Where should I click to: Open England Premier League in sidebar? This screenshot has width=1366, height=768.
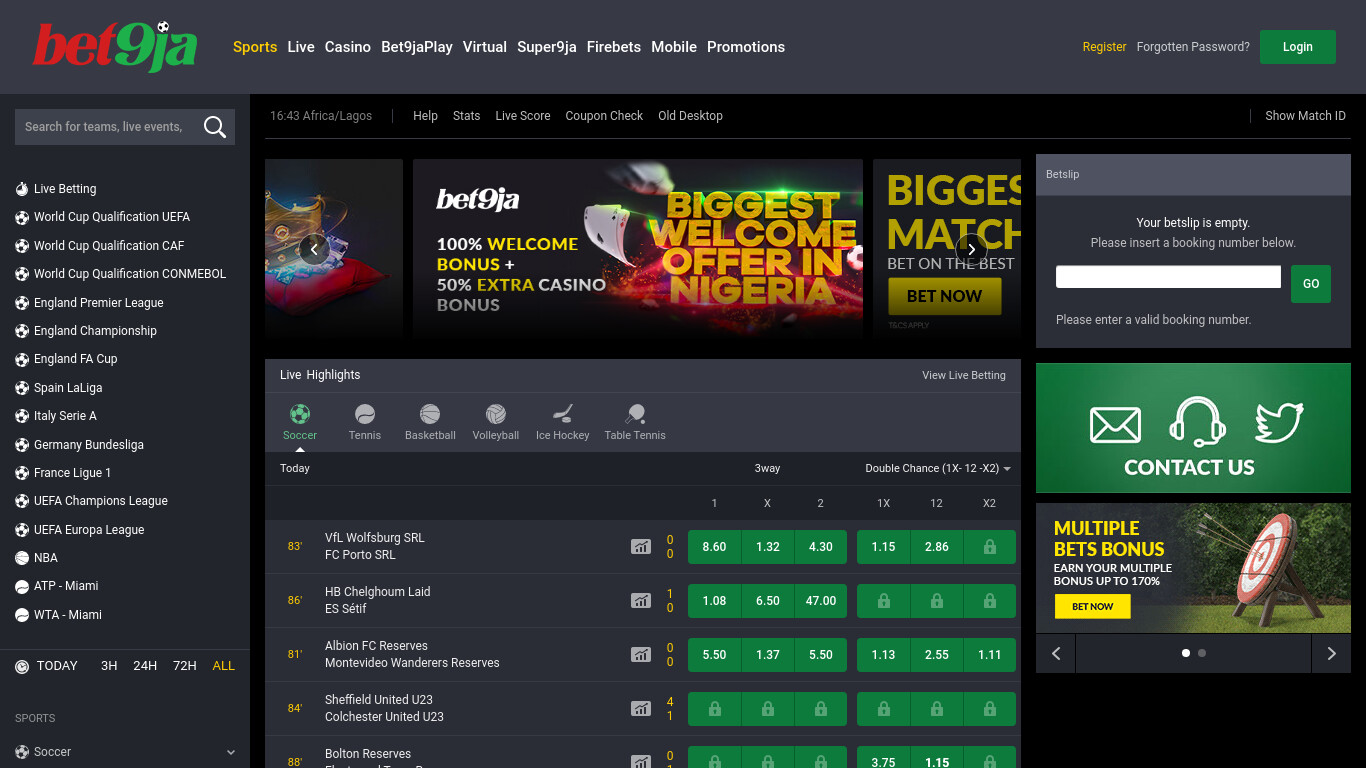(99, 302)
